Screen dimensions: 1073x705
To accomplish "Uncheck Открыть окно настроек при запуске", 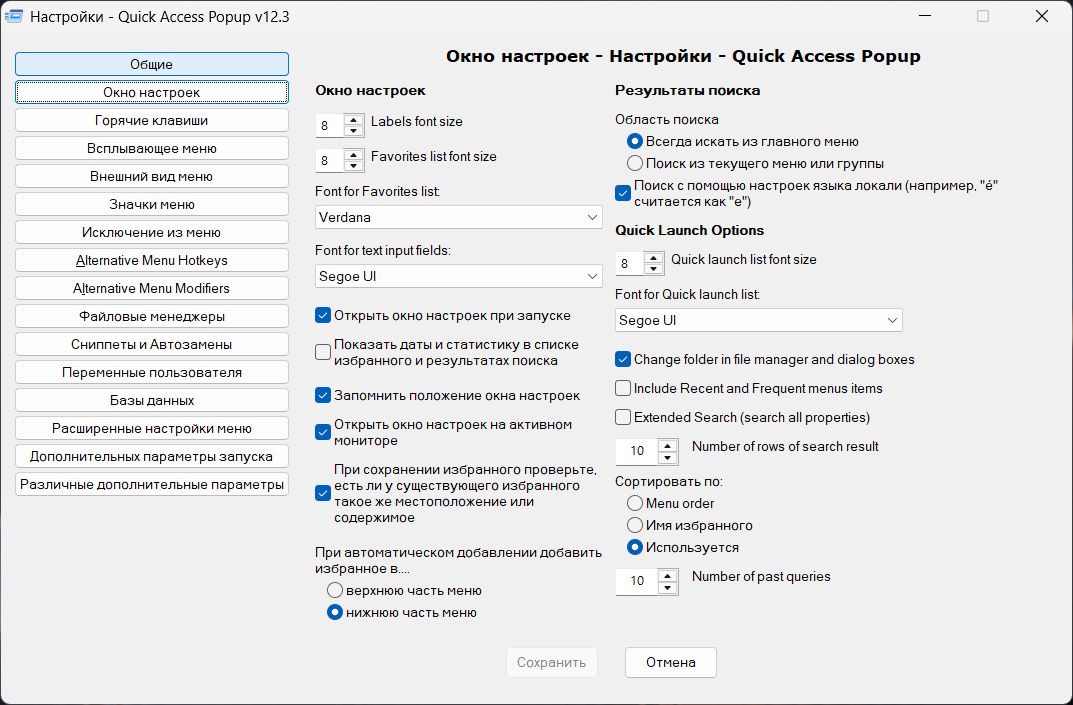I will coord(323,316).
